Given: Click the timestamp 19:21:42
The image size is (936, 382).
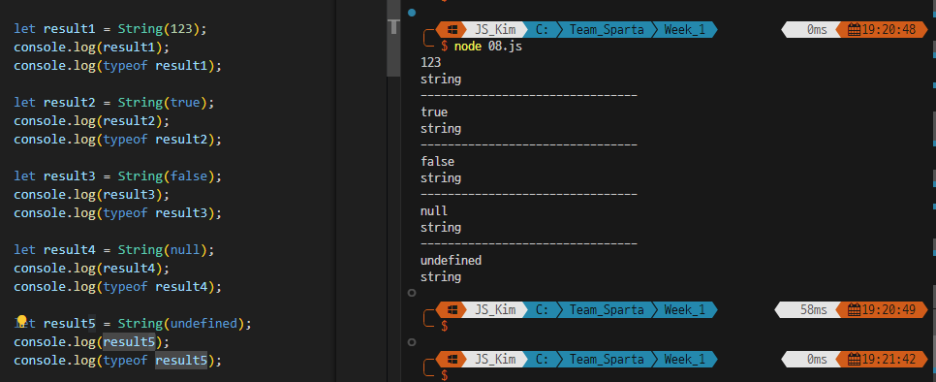Looking at the screenshot, I should (x=888, y=359).
